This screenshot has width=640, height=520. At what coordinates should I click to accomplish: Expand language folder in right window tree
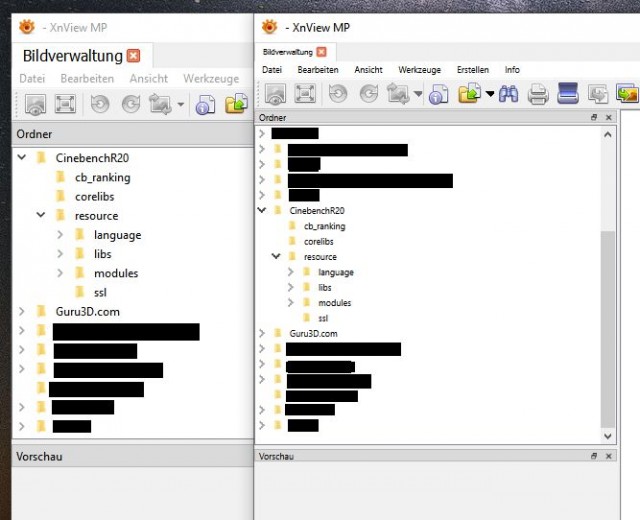point(291,271)
